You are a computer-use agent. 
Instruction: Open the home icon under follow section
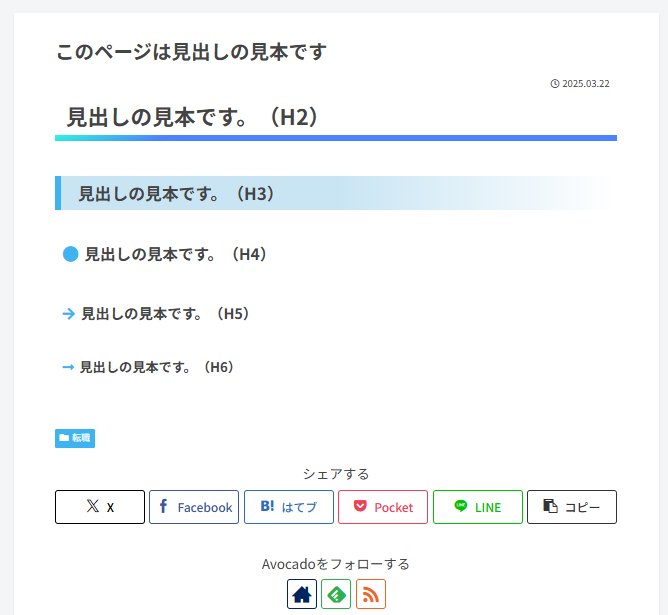pos(302,594)
